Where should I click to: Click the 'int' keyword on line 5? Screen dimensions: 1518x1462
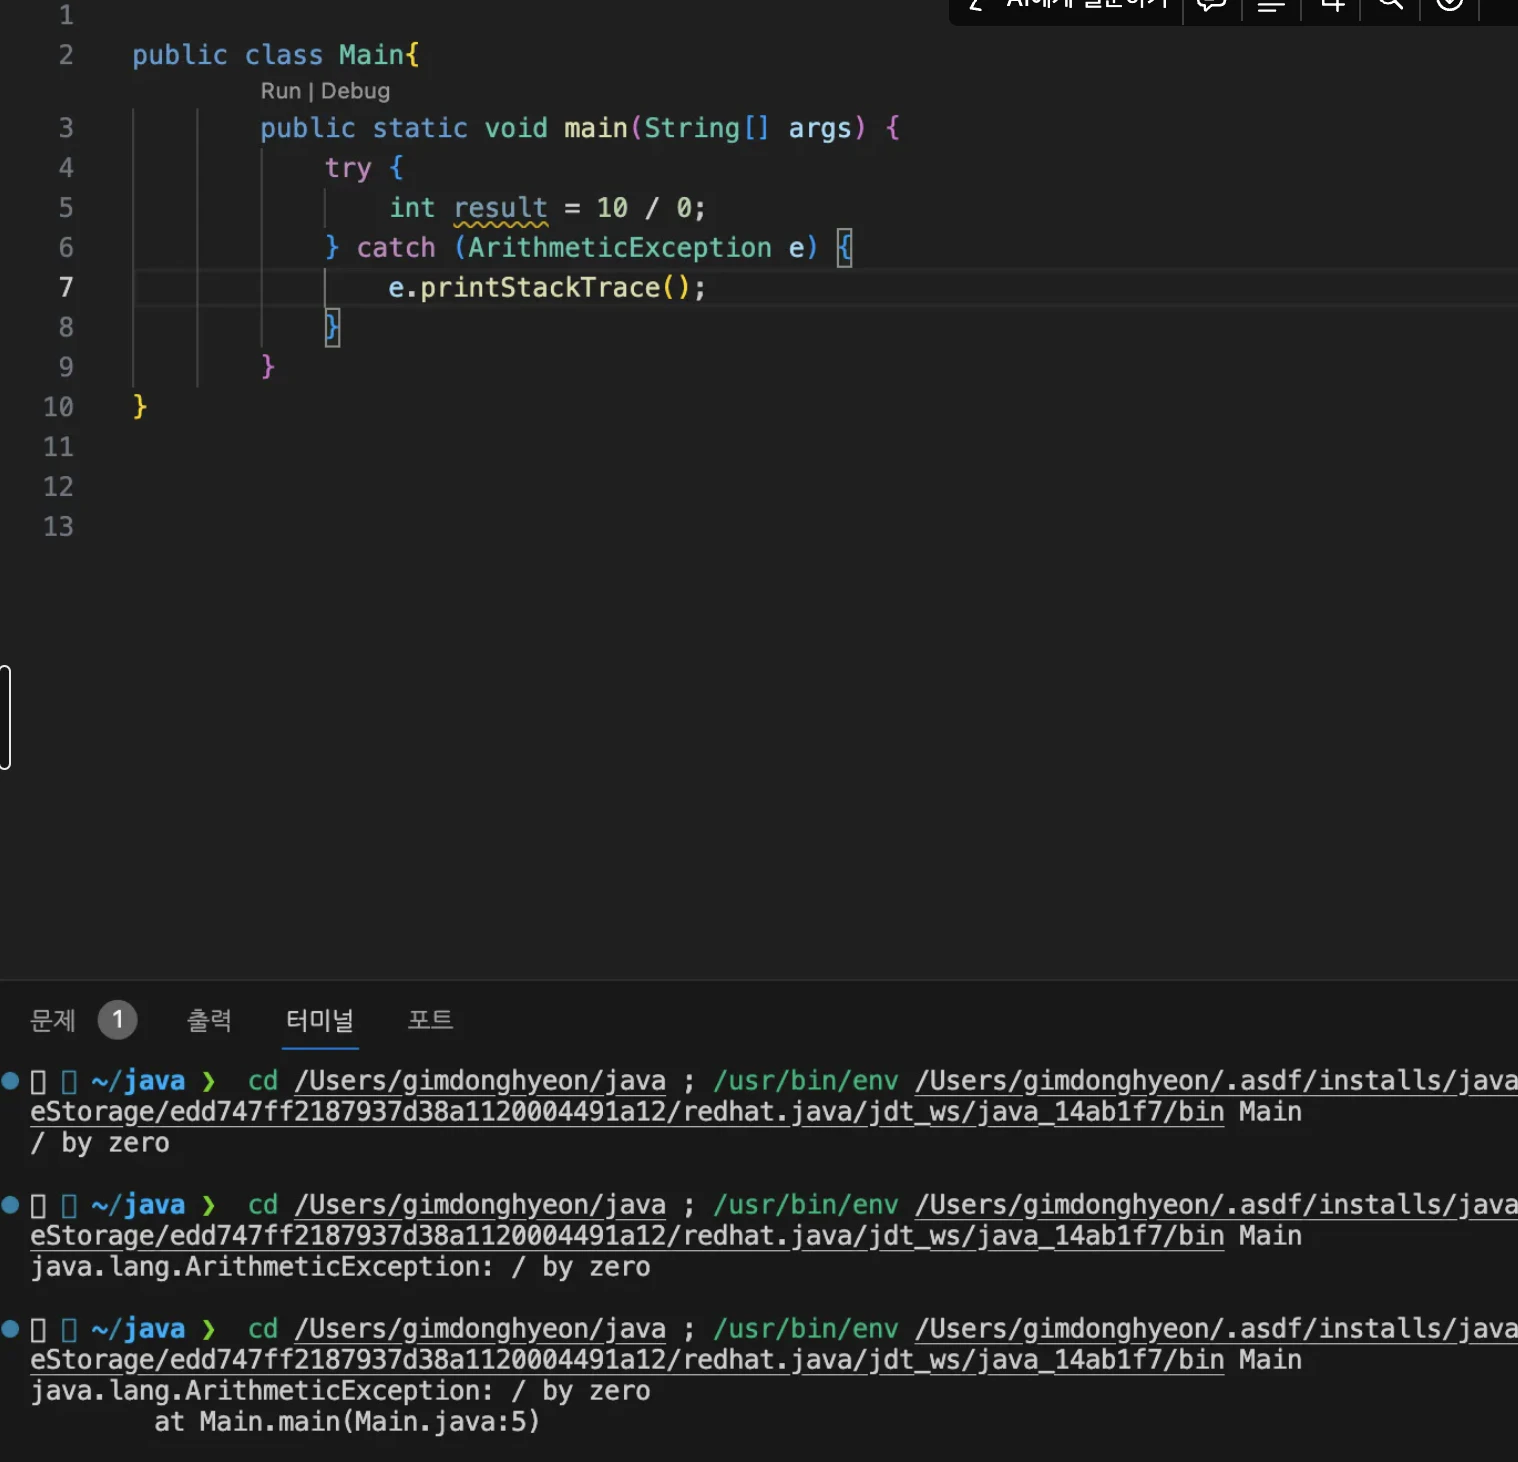pos(412,208)
